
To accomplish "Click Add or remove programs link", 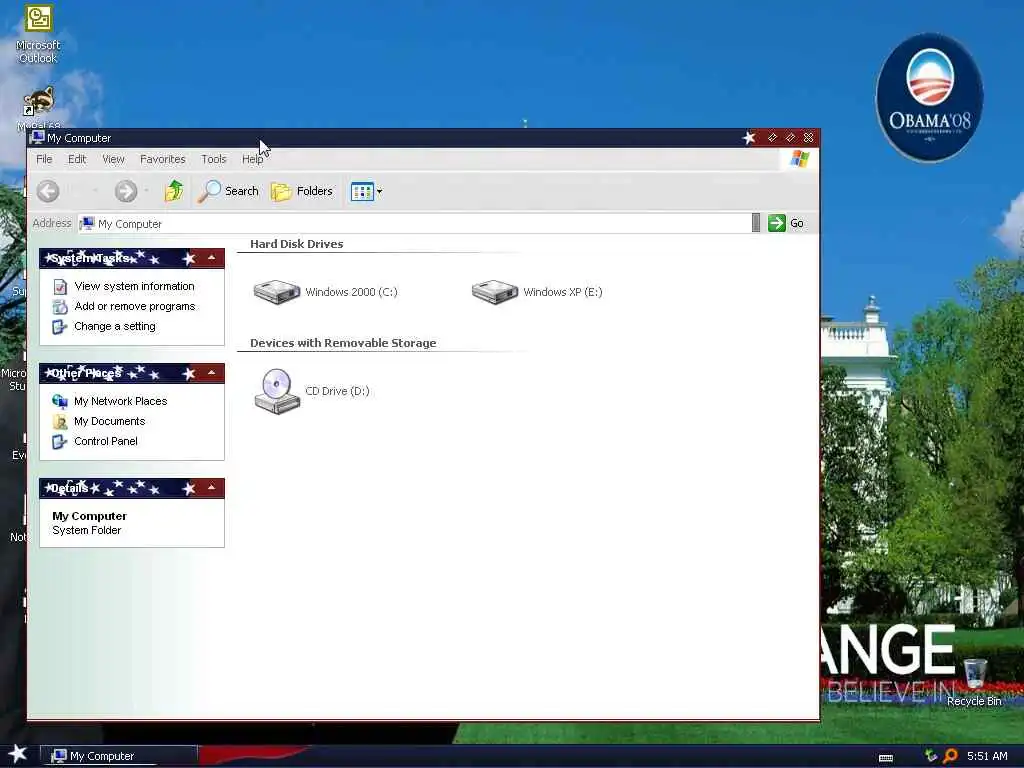I will click(x=135, y=306).
